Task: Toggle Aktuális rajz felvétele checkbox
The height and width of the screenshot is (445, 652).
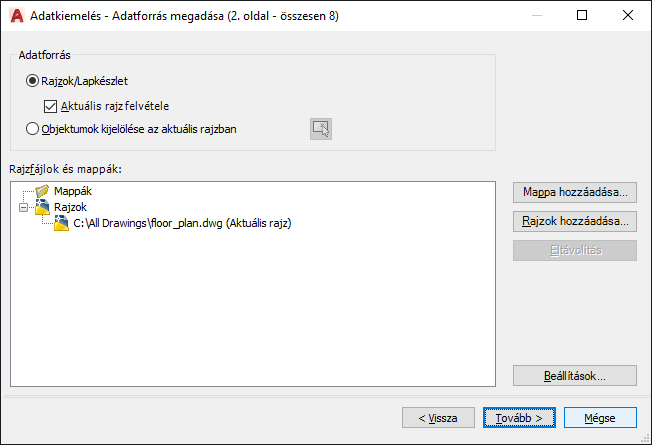Action: 50,105
